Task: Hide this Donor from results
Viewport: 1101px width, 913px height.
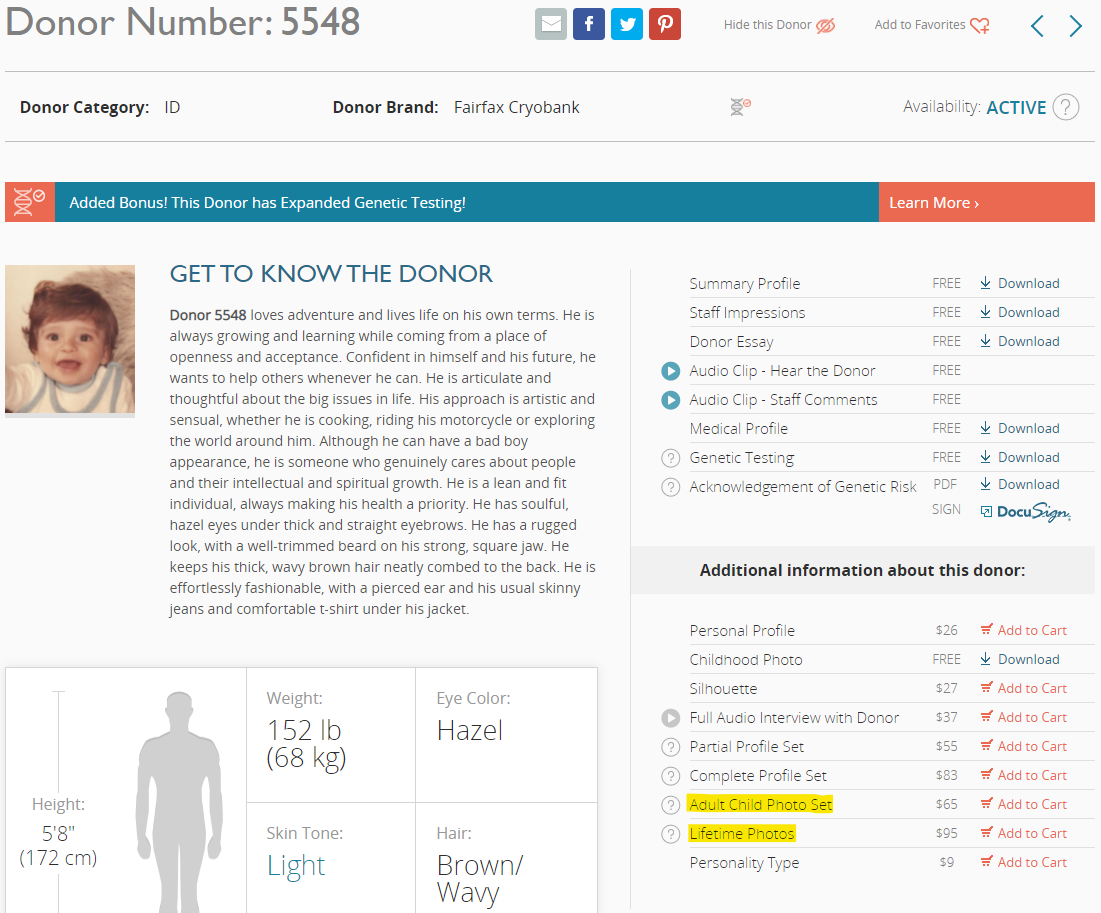Action: click(x=778, y=25)
